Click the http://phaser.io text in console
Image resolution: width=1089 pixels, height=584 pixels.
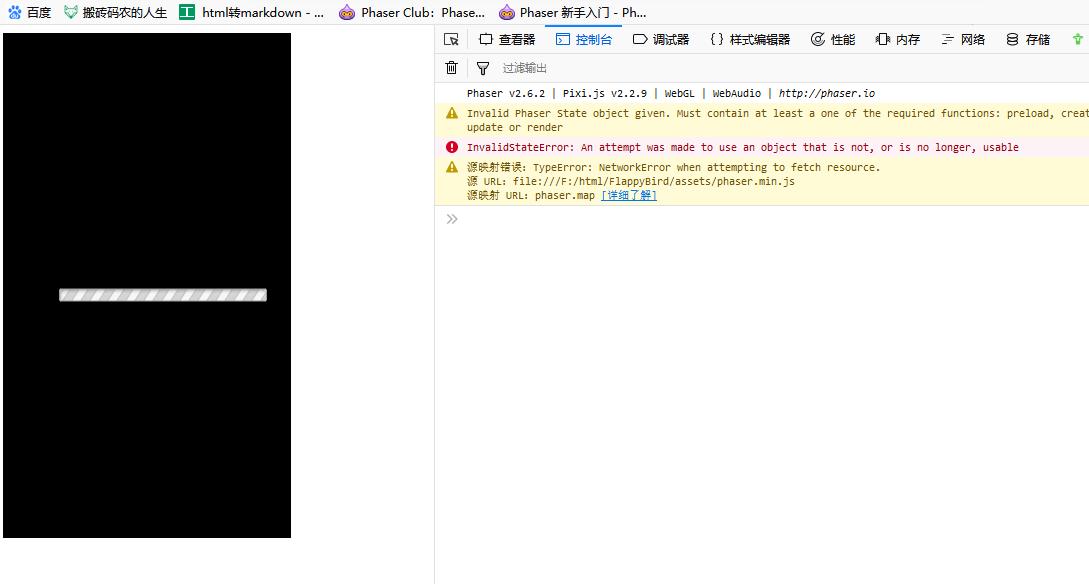(826, 93)
